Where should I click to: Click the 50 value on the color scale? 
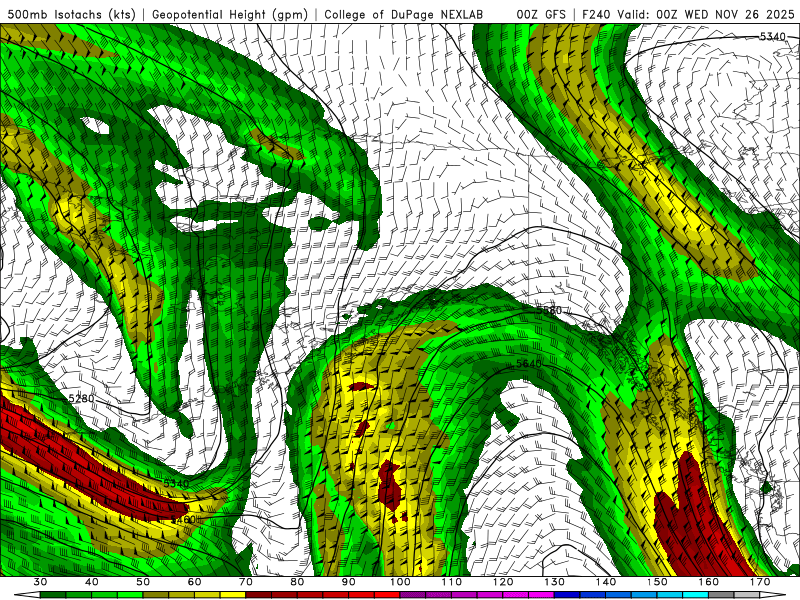click(x=143, y=582)
